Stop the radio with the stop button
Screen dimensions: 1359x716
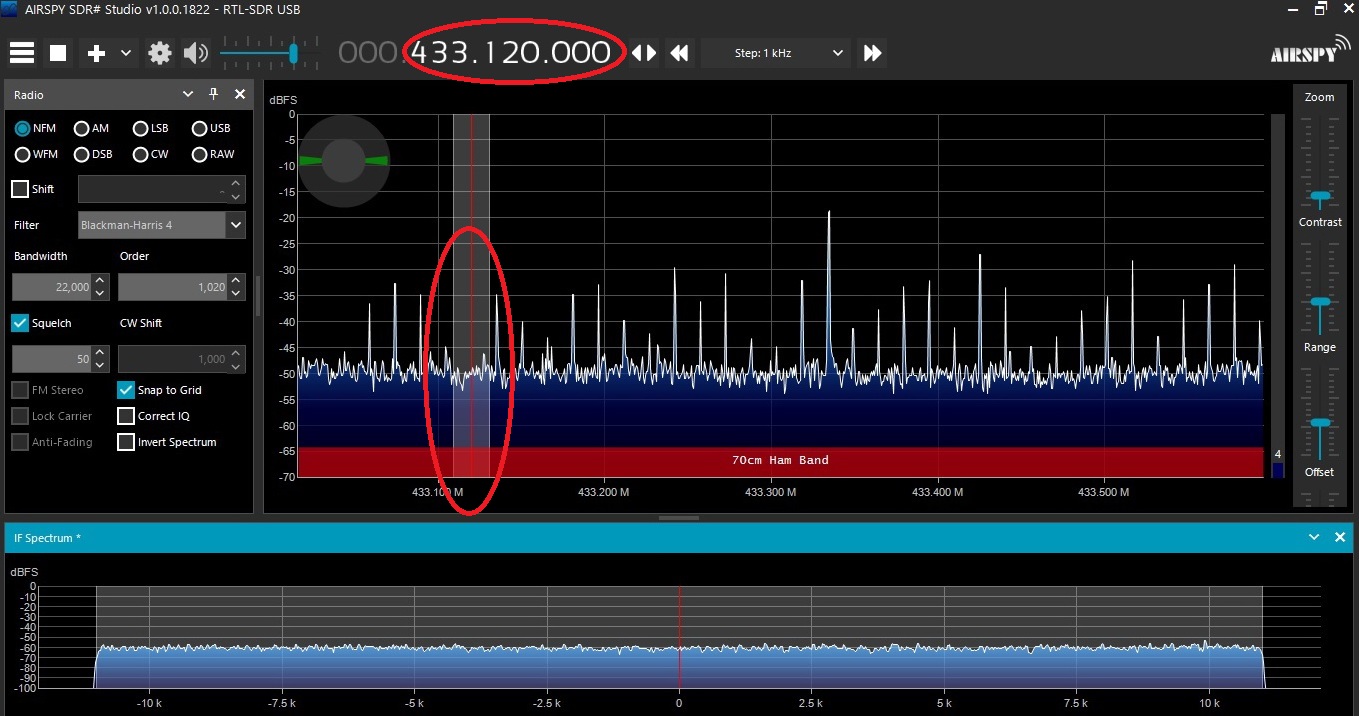[59, 53]
